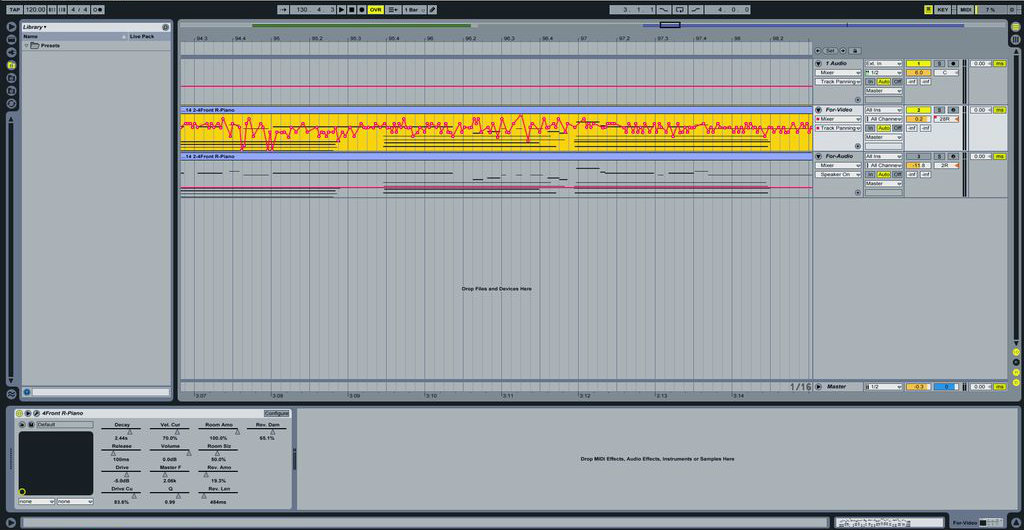Fold the 1 Audio track
1024x530 pixels.
[818, 63]
